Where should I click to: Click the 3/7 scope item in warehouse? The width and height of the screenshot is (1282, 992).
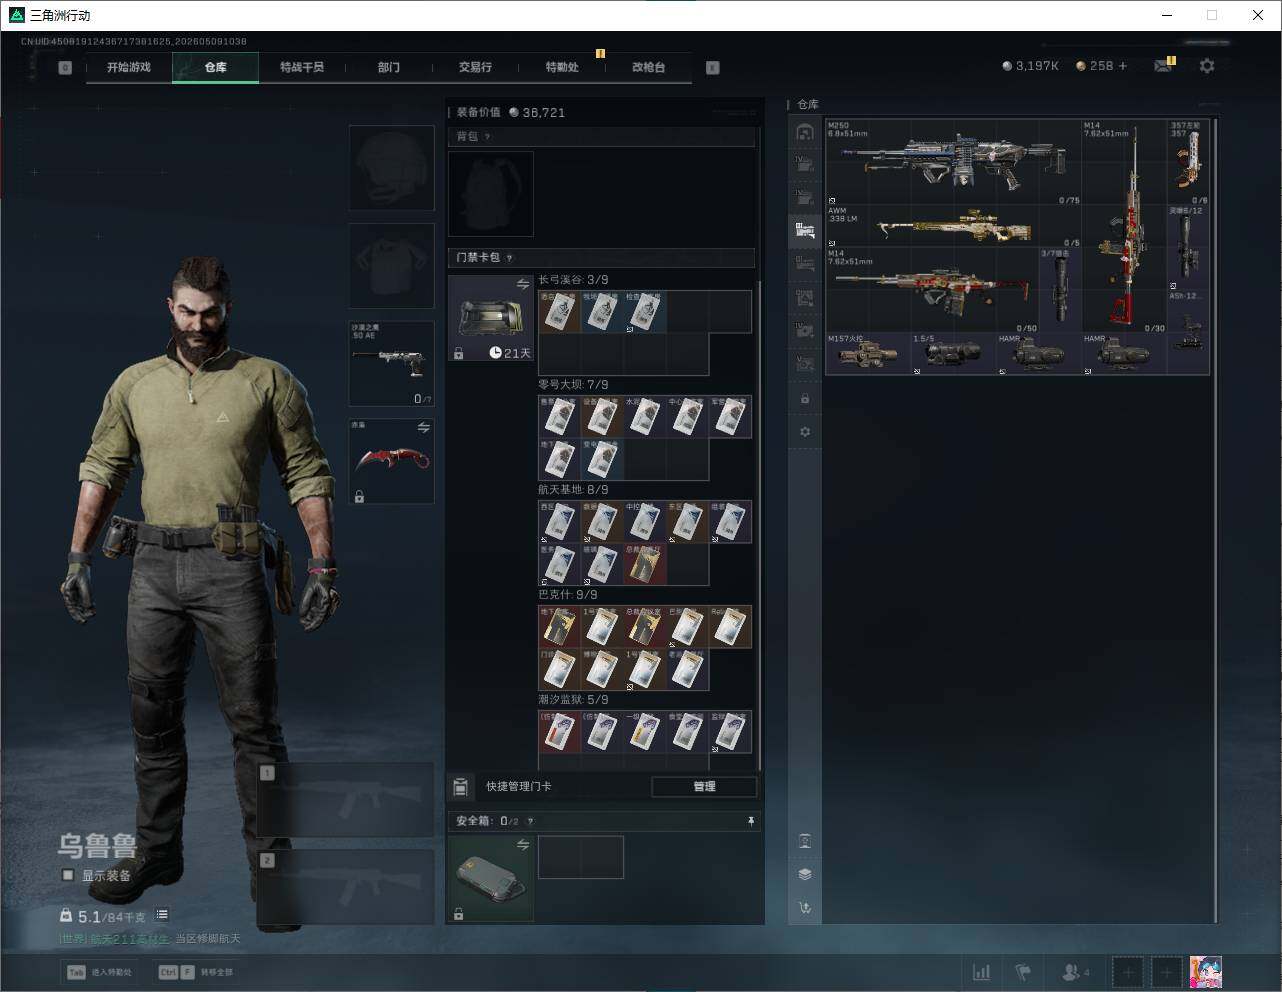click(1060, 290)
